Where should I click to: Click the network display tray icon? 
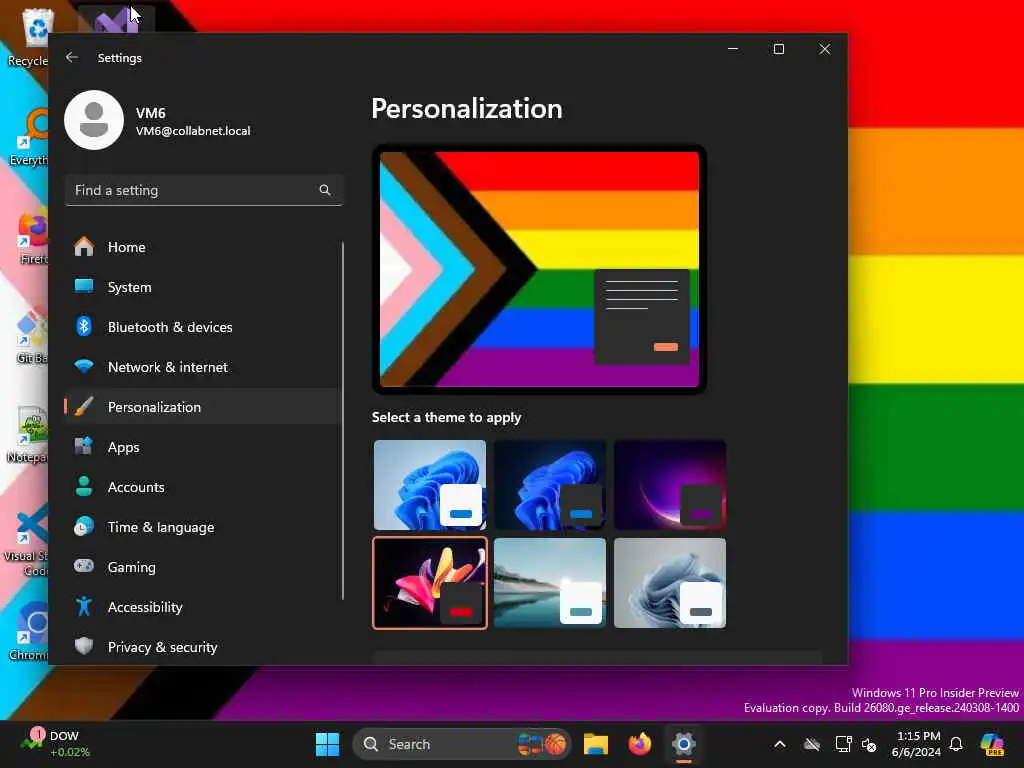(x=843, y=744)
